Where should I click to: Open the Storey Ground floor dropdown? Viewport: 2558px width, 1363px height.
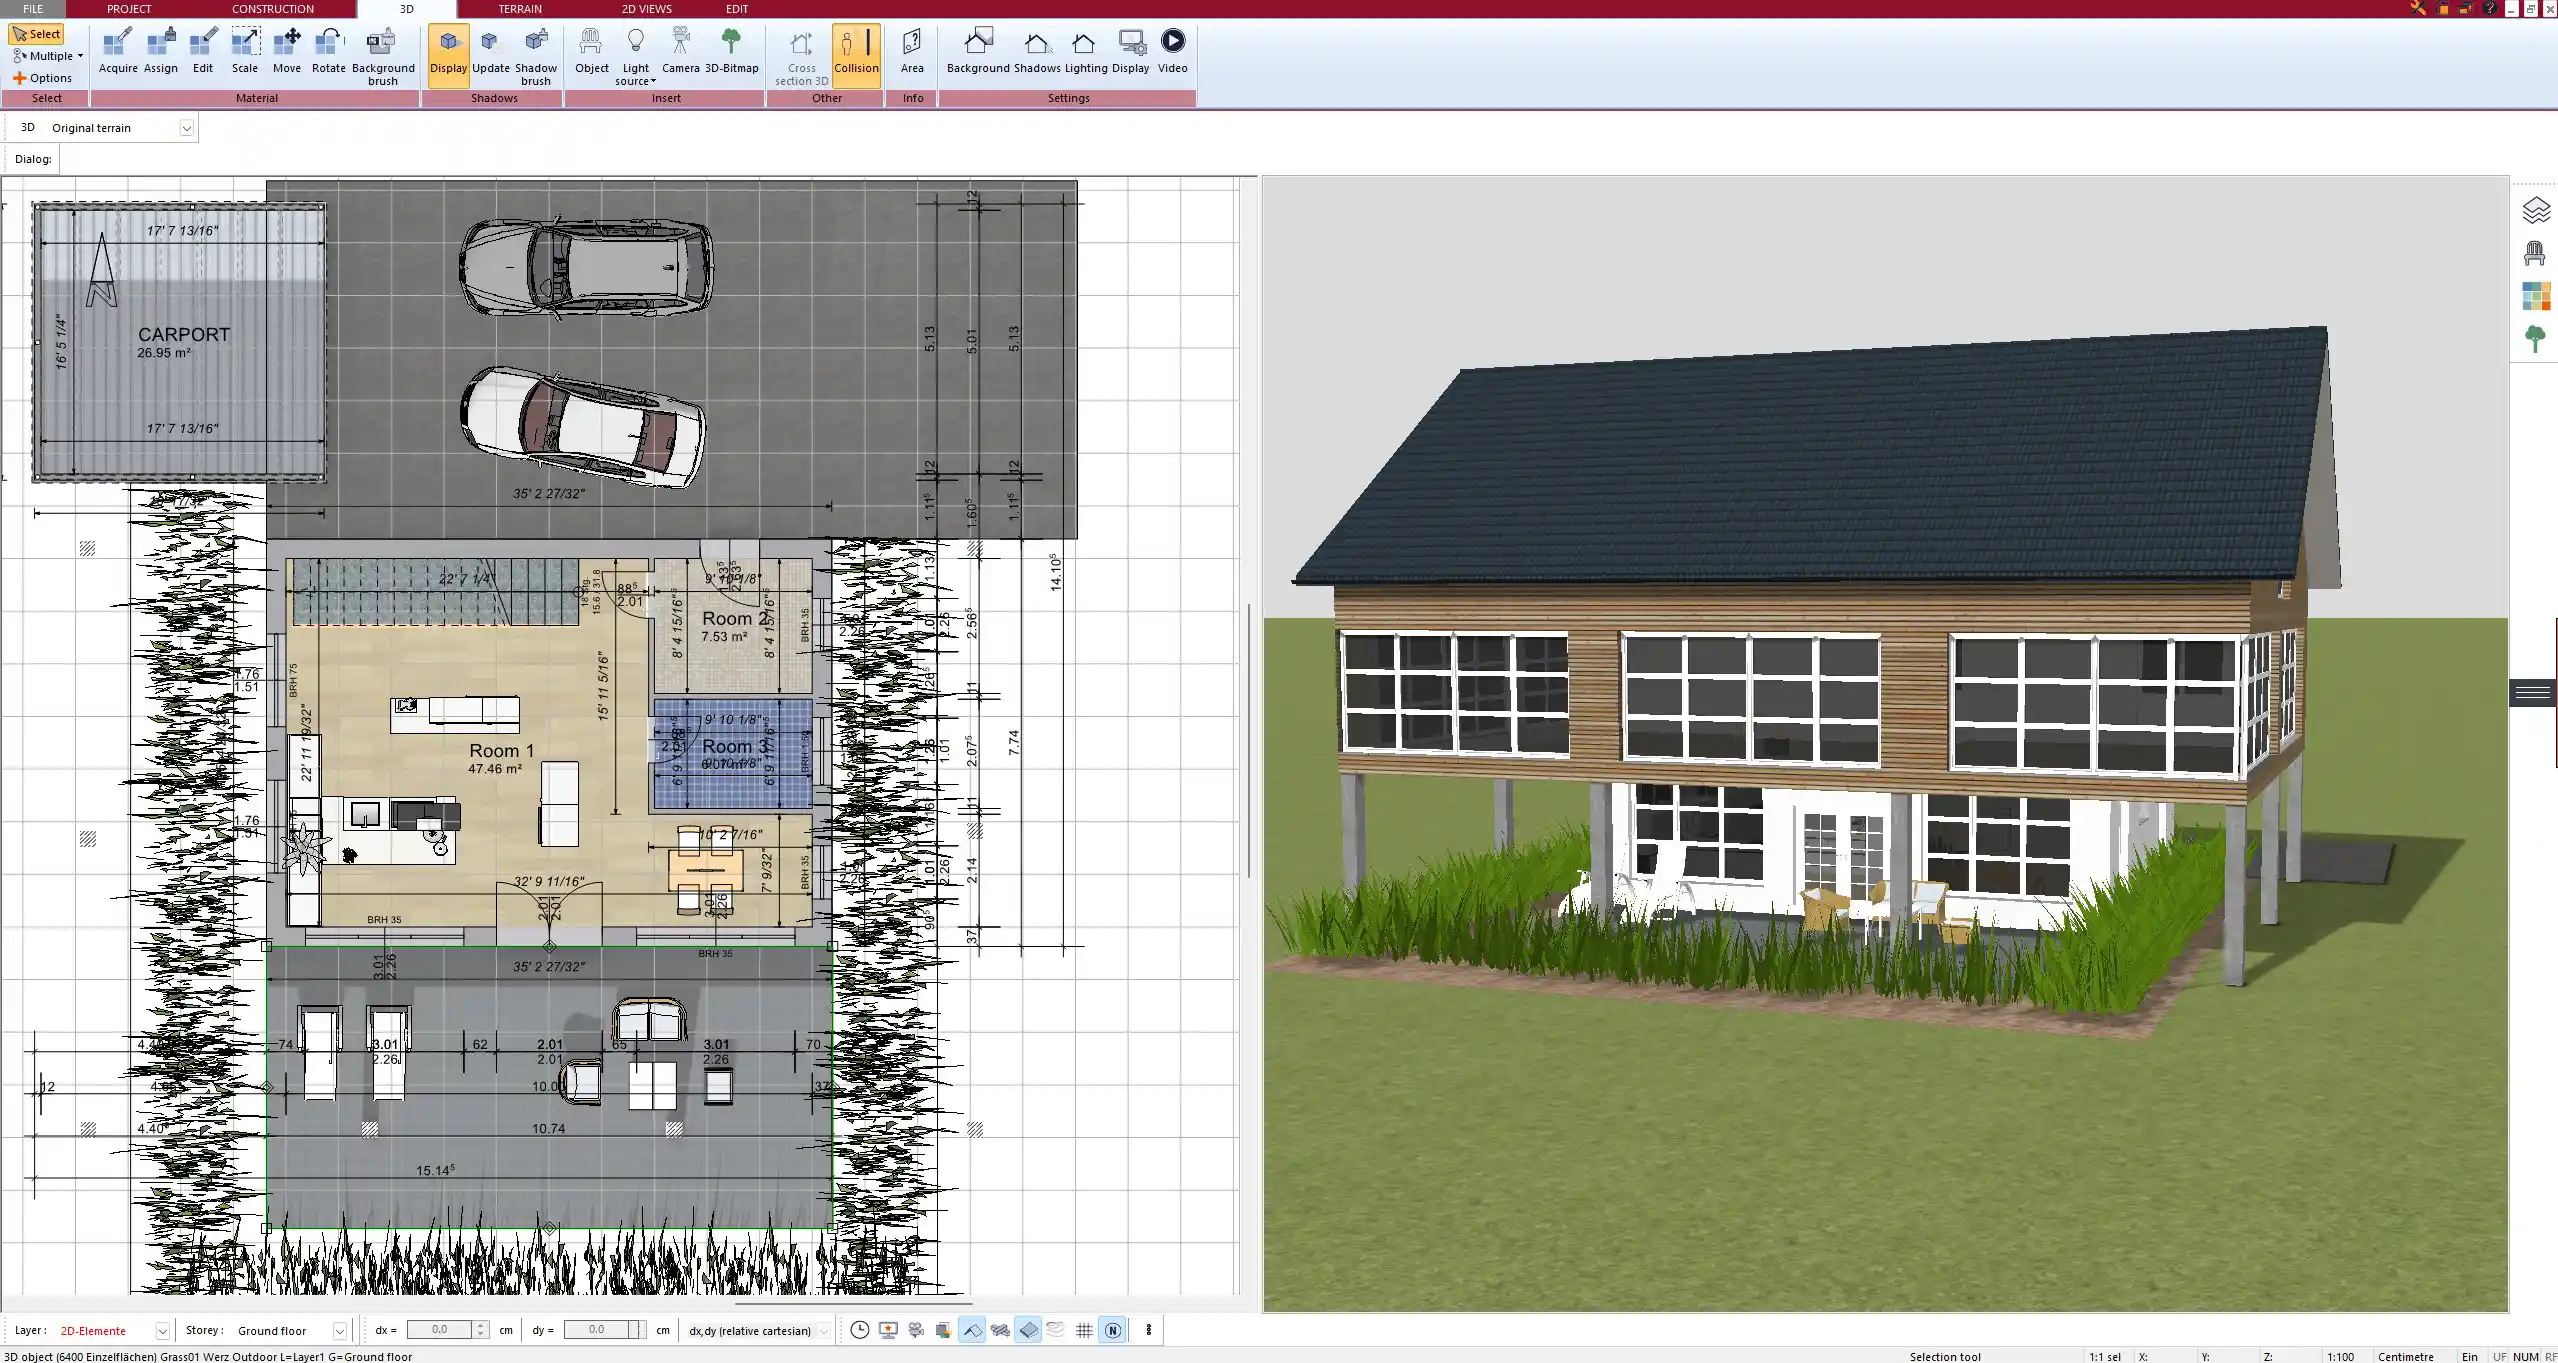(339, 1331)
